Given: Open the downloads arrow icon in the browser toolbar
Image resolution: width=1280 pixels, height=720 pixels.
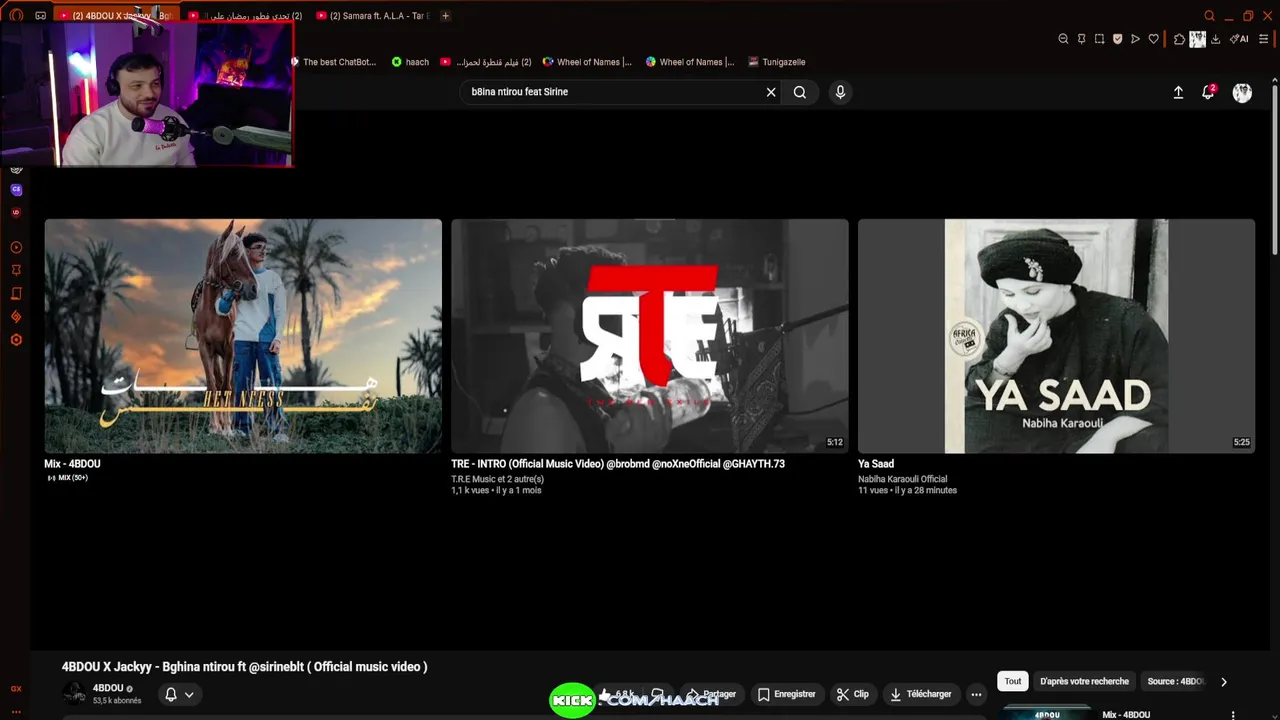Looking at the screenshot, I should click(1215, 39).
